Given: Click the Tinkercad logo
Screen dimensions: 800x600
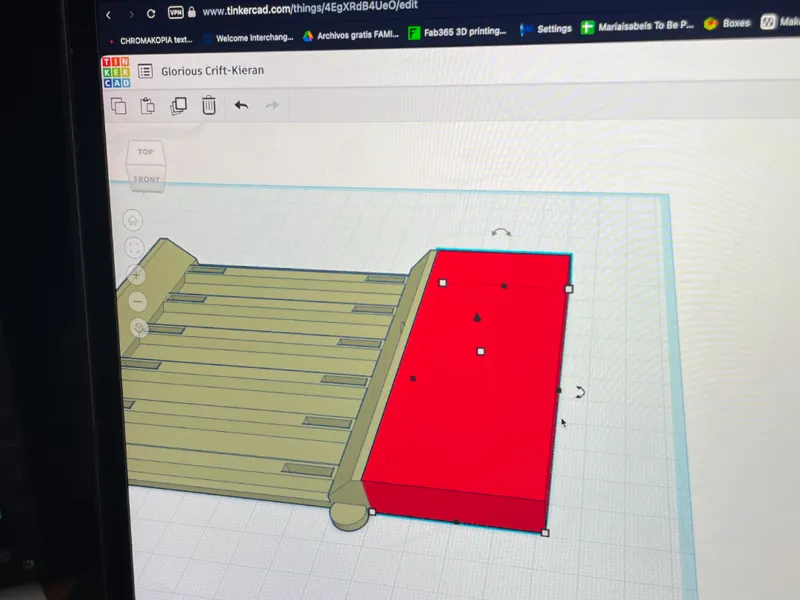Looking at the screenshot, I should click(x=116, y=72).
